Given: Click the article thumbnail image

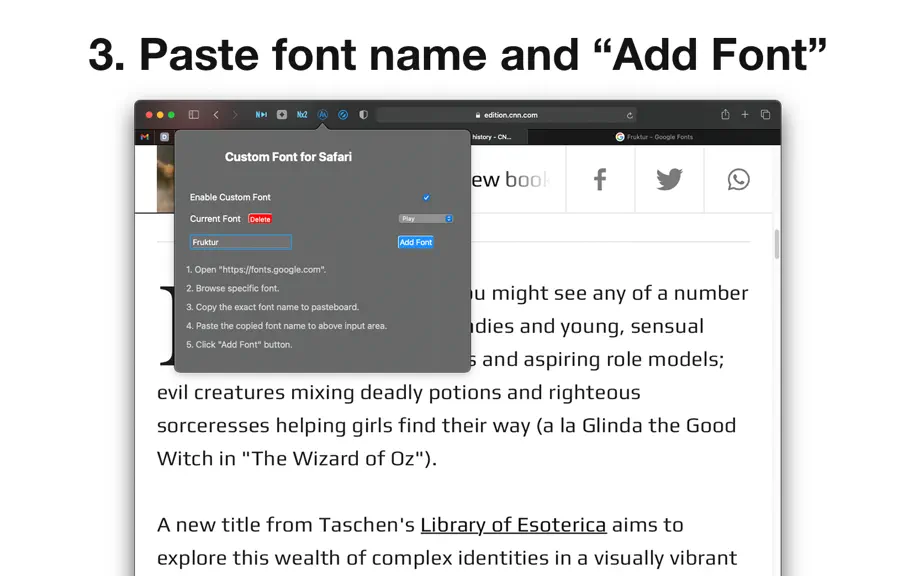Looking at the screenshot, I should 165,179.
